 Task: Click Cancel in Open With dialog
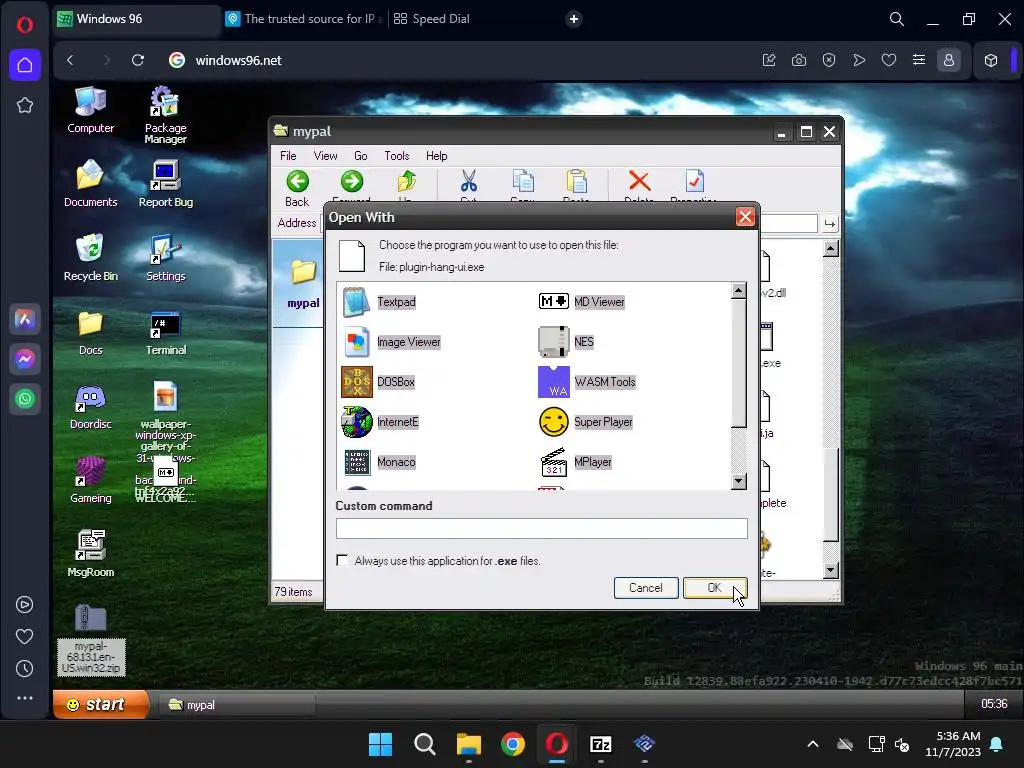[645, 588]
